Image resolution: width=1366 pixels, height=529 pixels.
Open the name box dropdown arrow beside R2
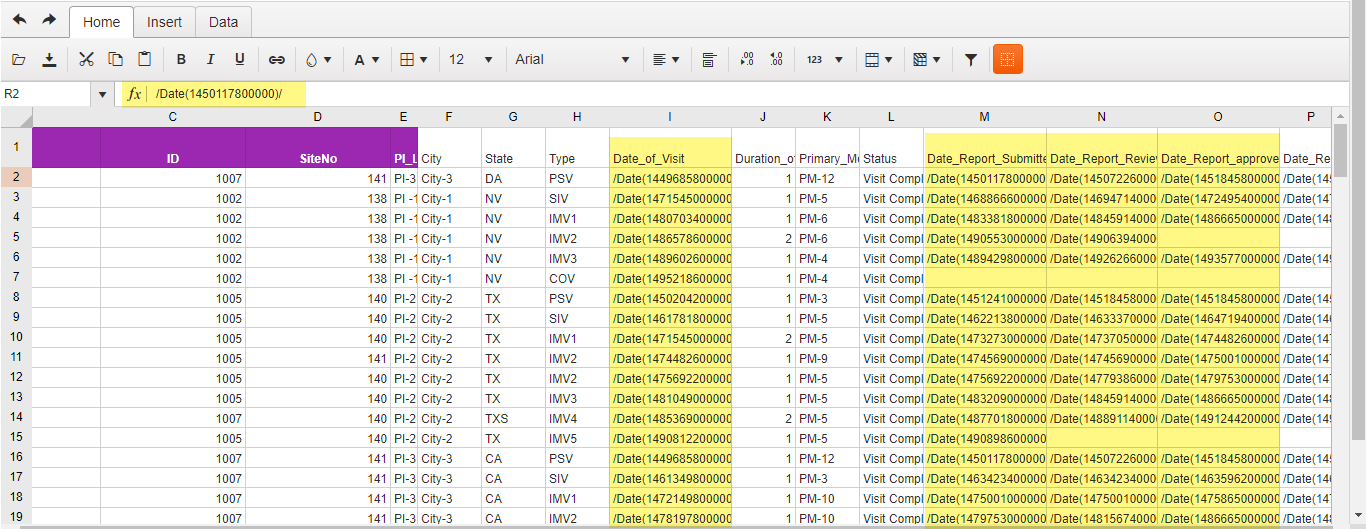102,94
